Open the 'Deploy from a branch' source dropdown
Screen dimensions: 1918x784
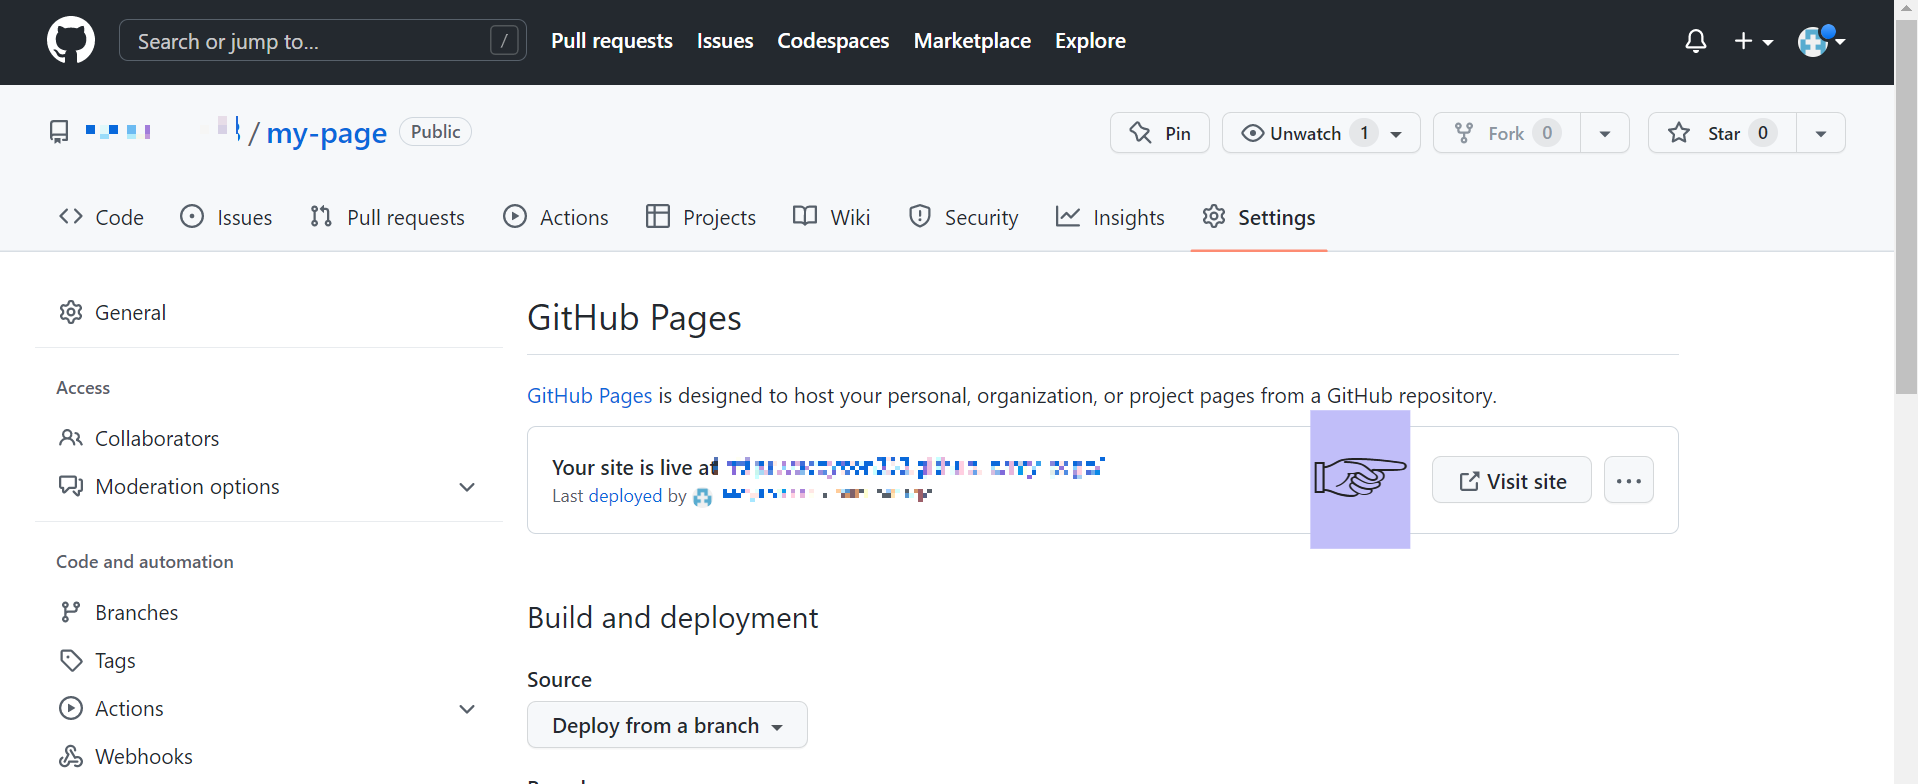tap(667, 725)
